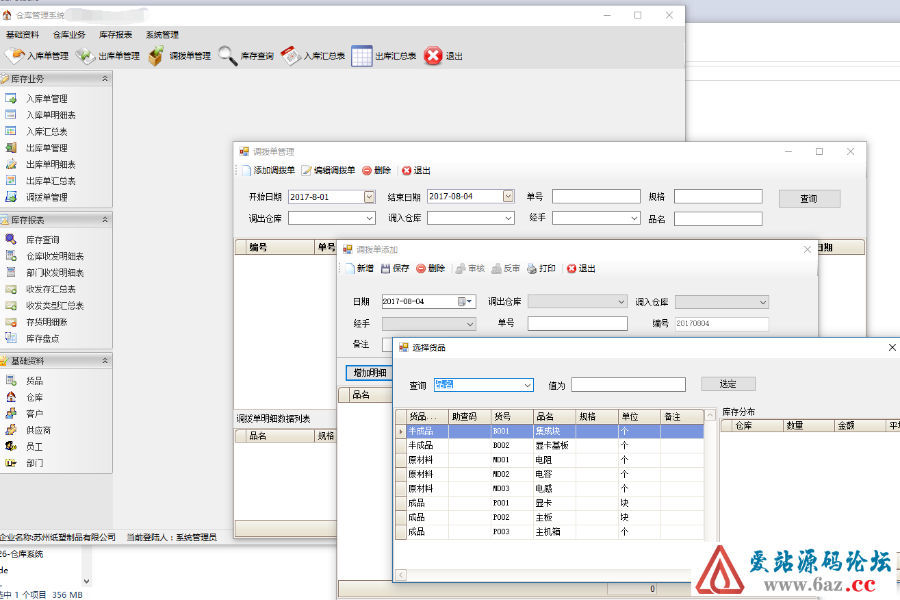Open 货品 under 基础资料 in the sidebar
Viewport: 900px width, 600px height.
pos(34,381)
